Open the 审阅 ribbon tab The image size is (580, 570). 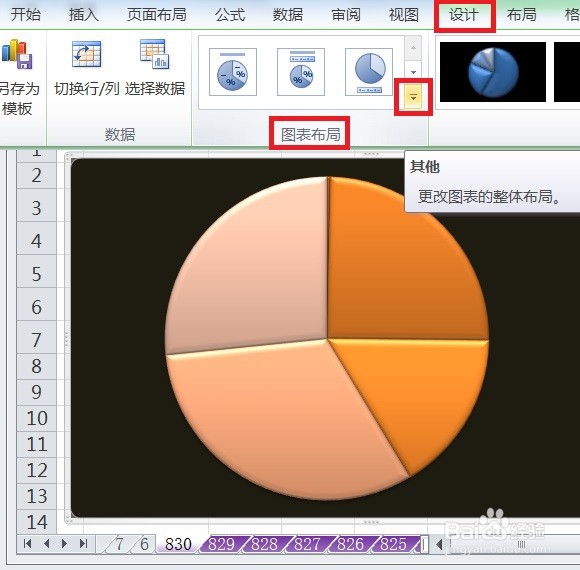(x=346, y=15)
